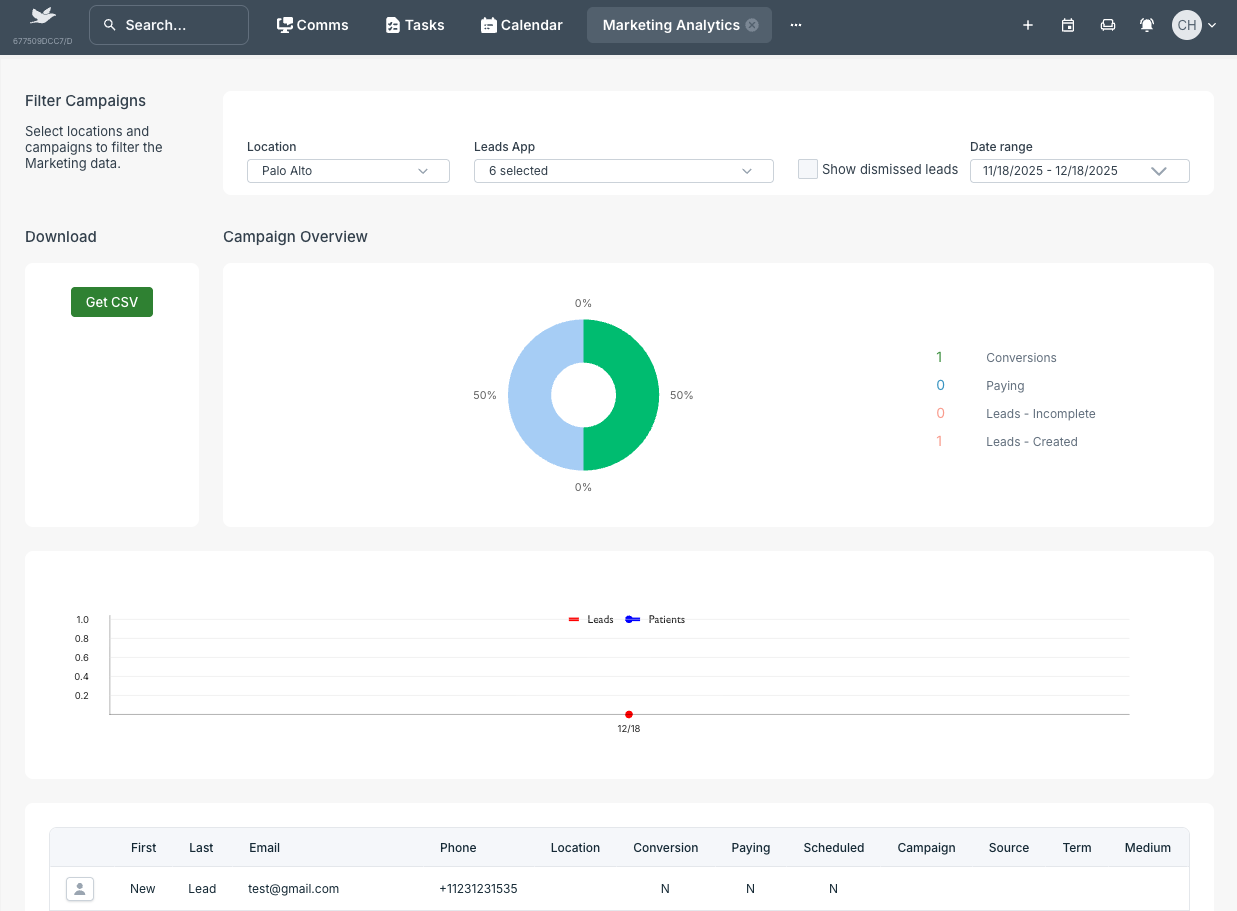
Task: Click the green donut chart segment
Action: (x=638, y=395)
